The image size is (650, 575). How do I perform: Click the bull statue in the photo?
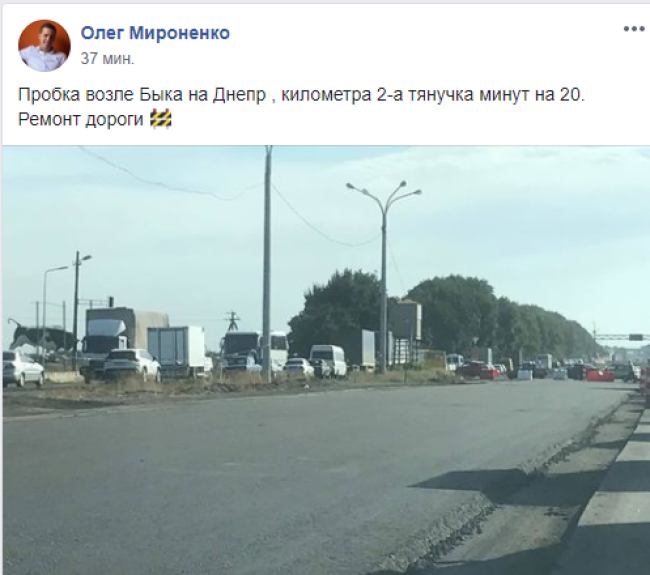38,338
